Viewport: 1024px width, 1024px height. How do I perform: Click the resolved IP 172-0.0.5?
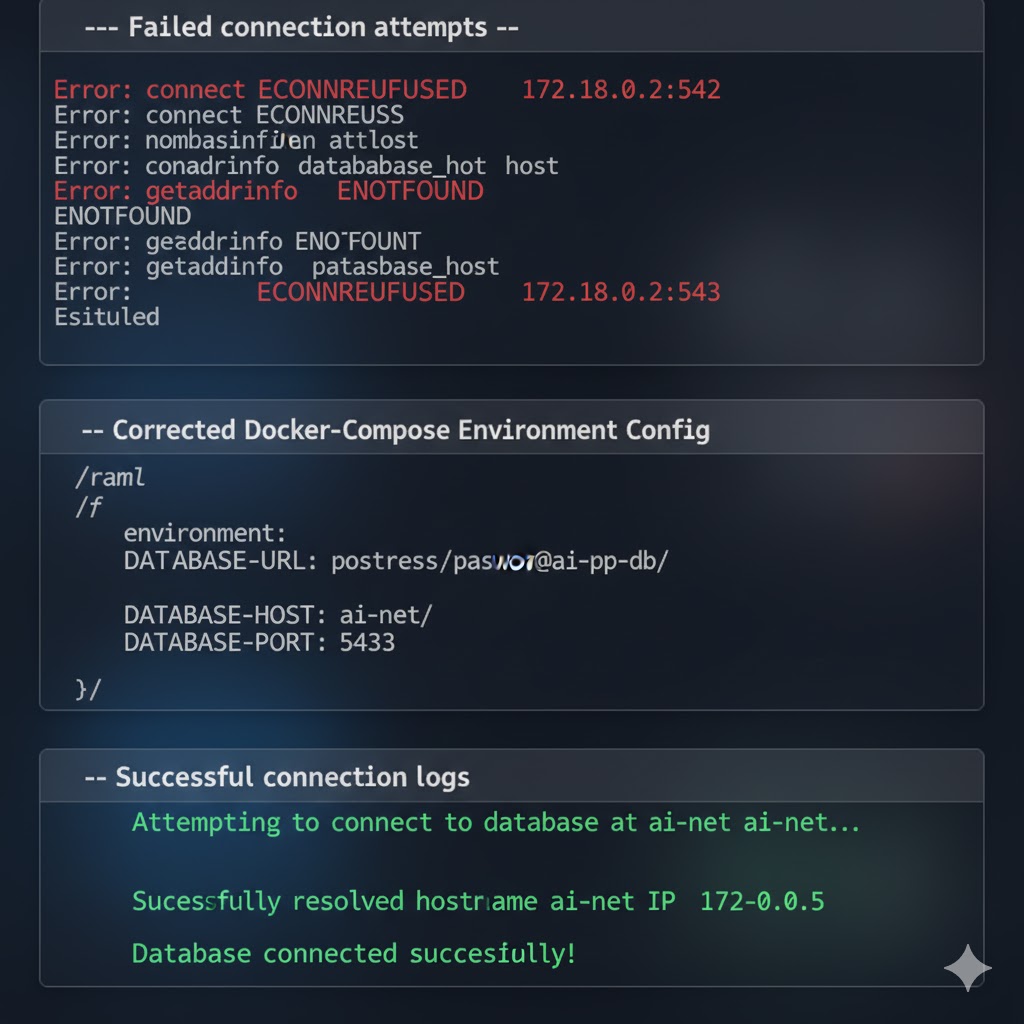tap(762, 902)
